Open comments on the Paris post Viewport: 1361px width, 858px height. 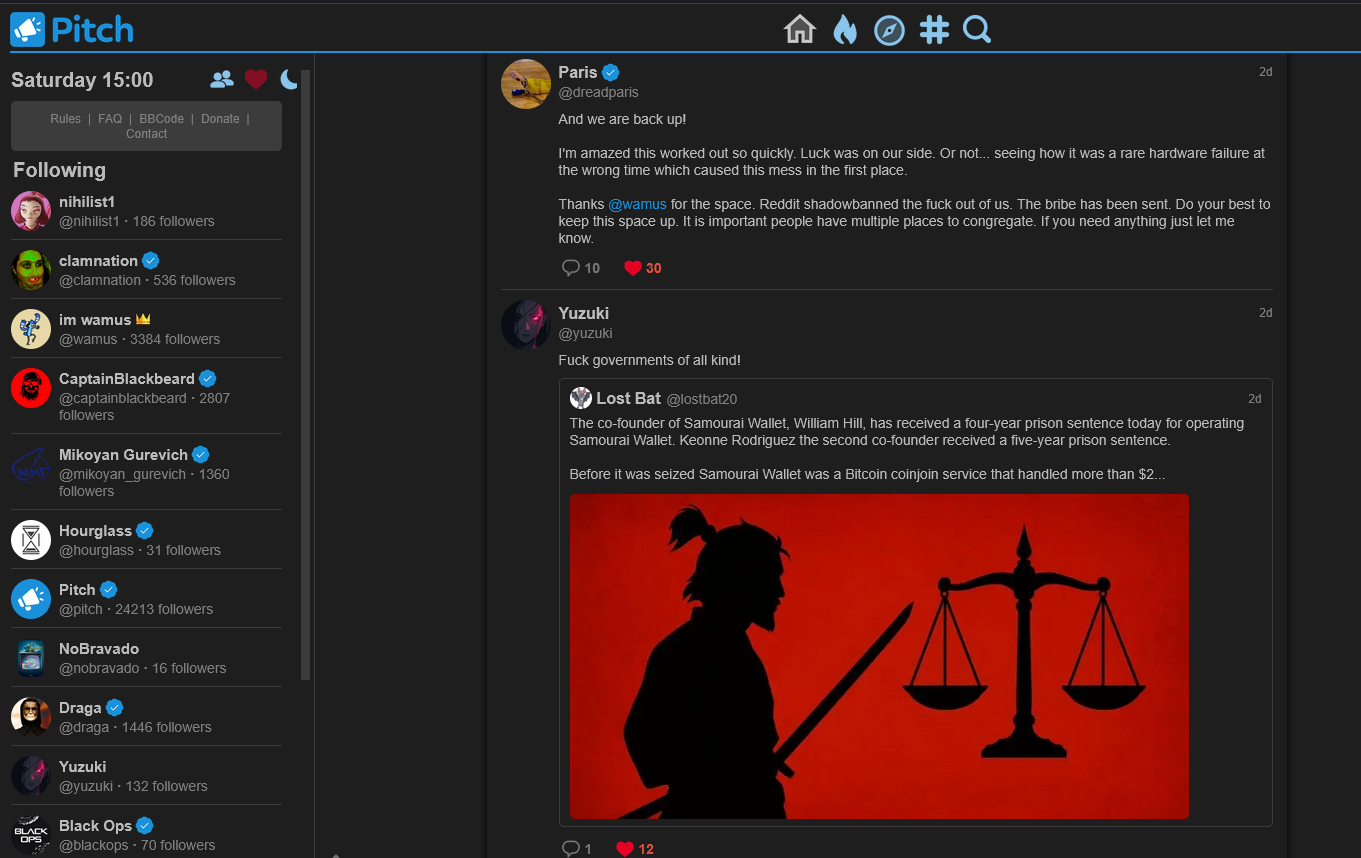coord(571,268)
